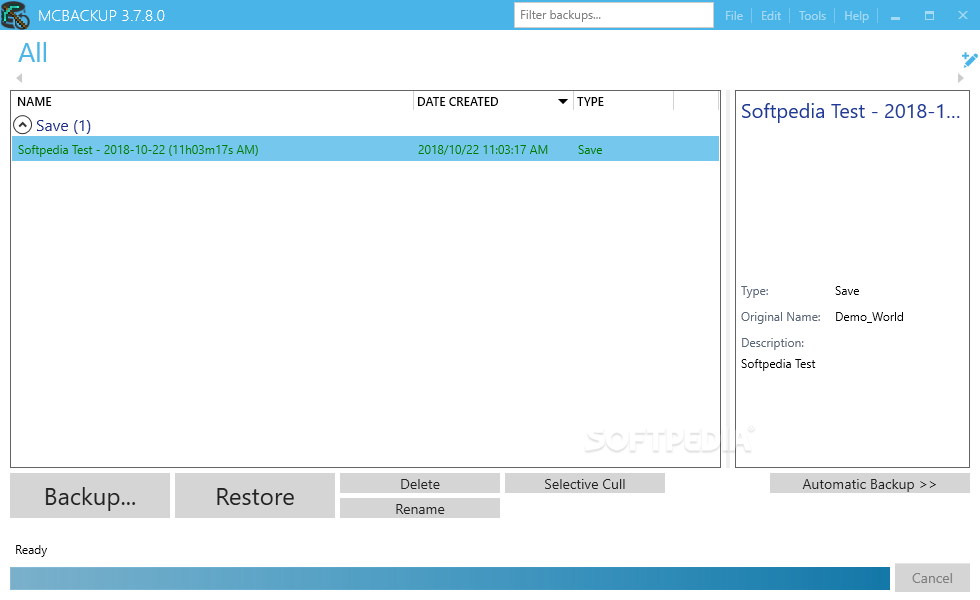Click the Delete button

(x=420, y=483)
